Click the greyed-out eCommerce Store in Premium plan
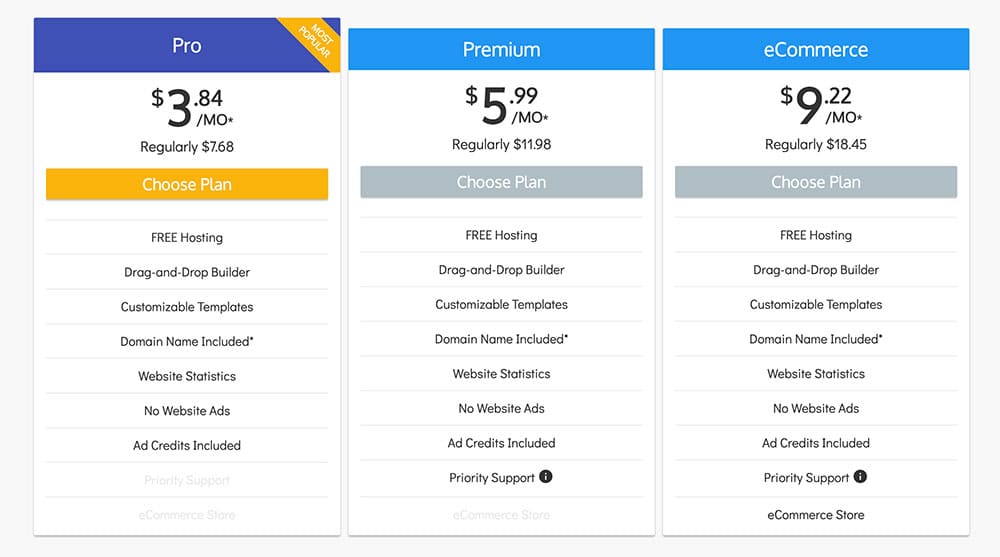 [501, 515]
